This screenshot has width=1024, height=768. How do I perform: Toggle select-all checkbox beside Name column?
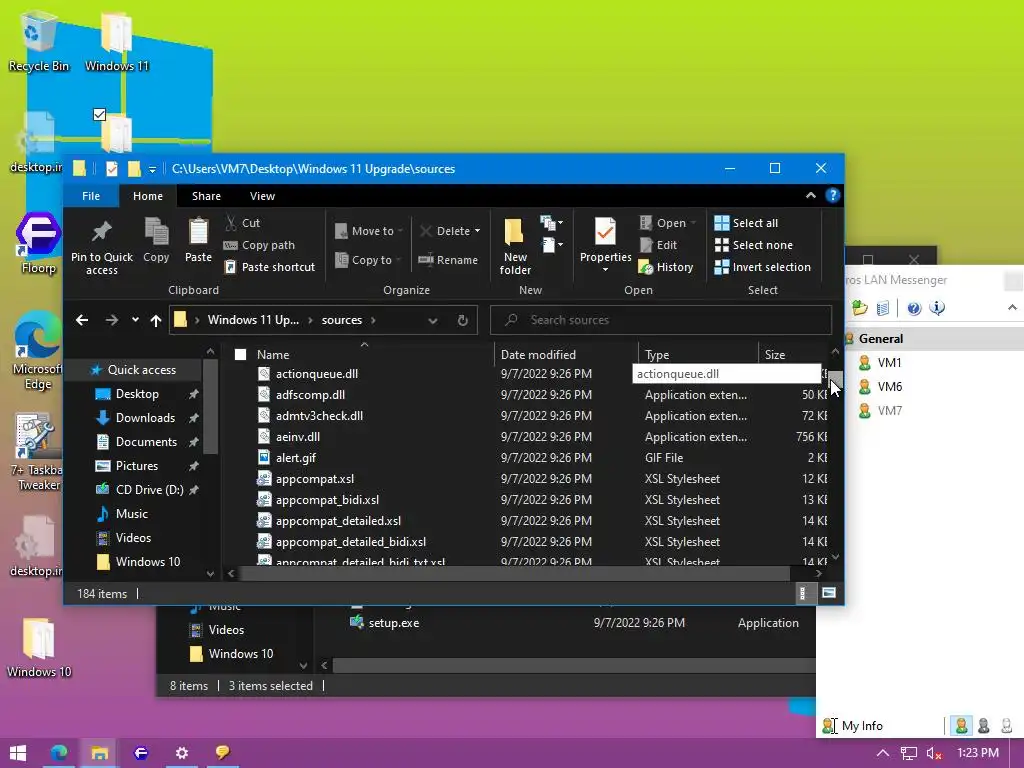point(240,355)
